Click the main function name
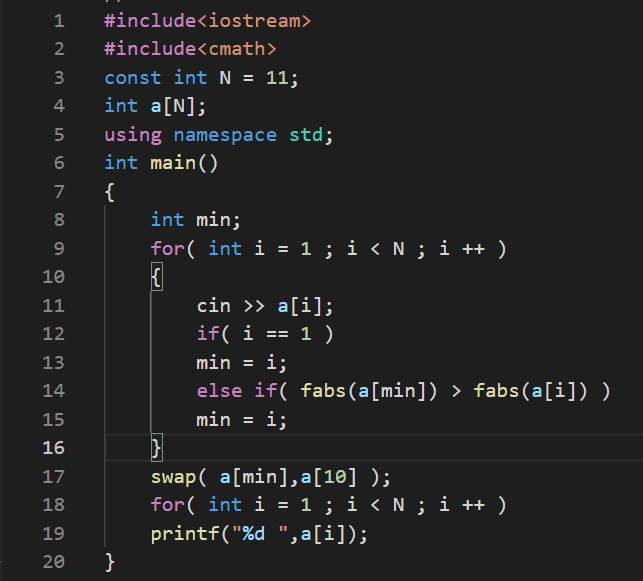This screenshot has width=643, height=581. coord(172,163)
